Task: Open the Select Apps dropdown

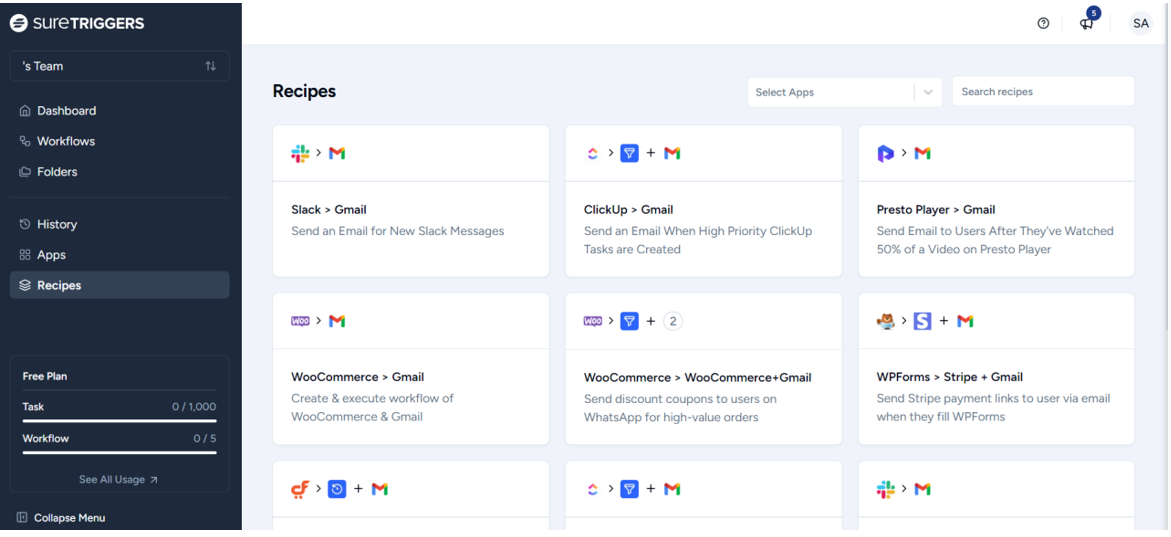Action: pyautogui.click(x=845, y=92)
